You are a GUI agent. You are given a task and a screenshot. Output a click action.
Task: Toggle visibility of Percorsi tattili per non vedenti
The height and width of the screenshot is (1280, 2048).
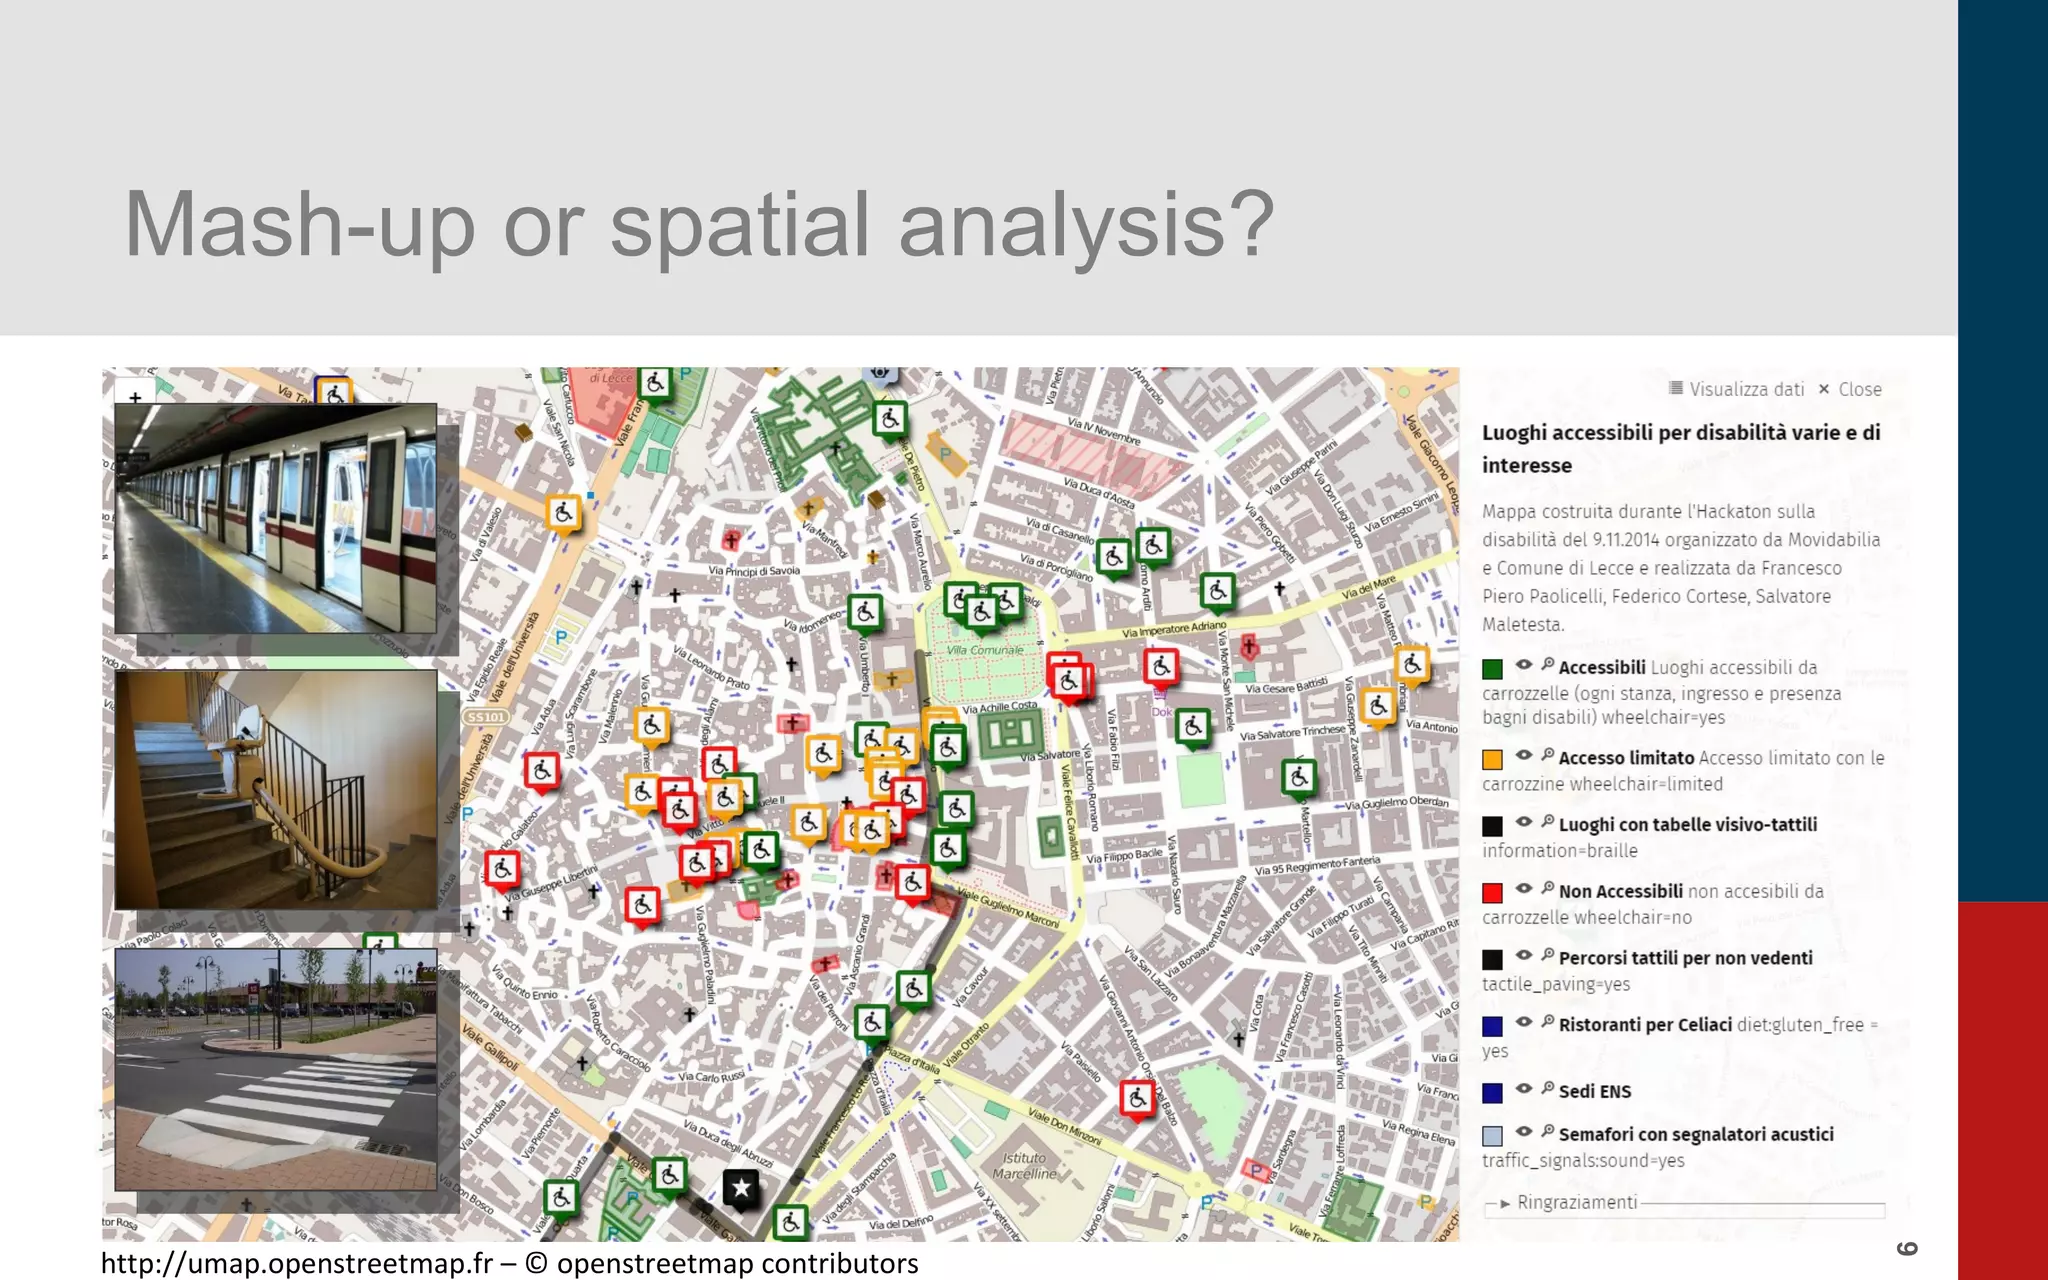pyautogui.click(x=1524, y=955)
